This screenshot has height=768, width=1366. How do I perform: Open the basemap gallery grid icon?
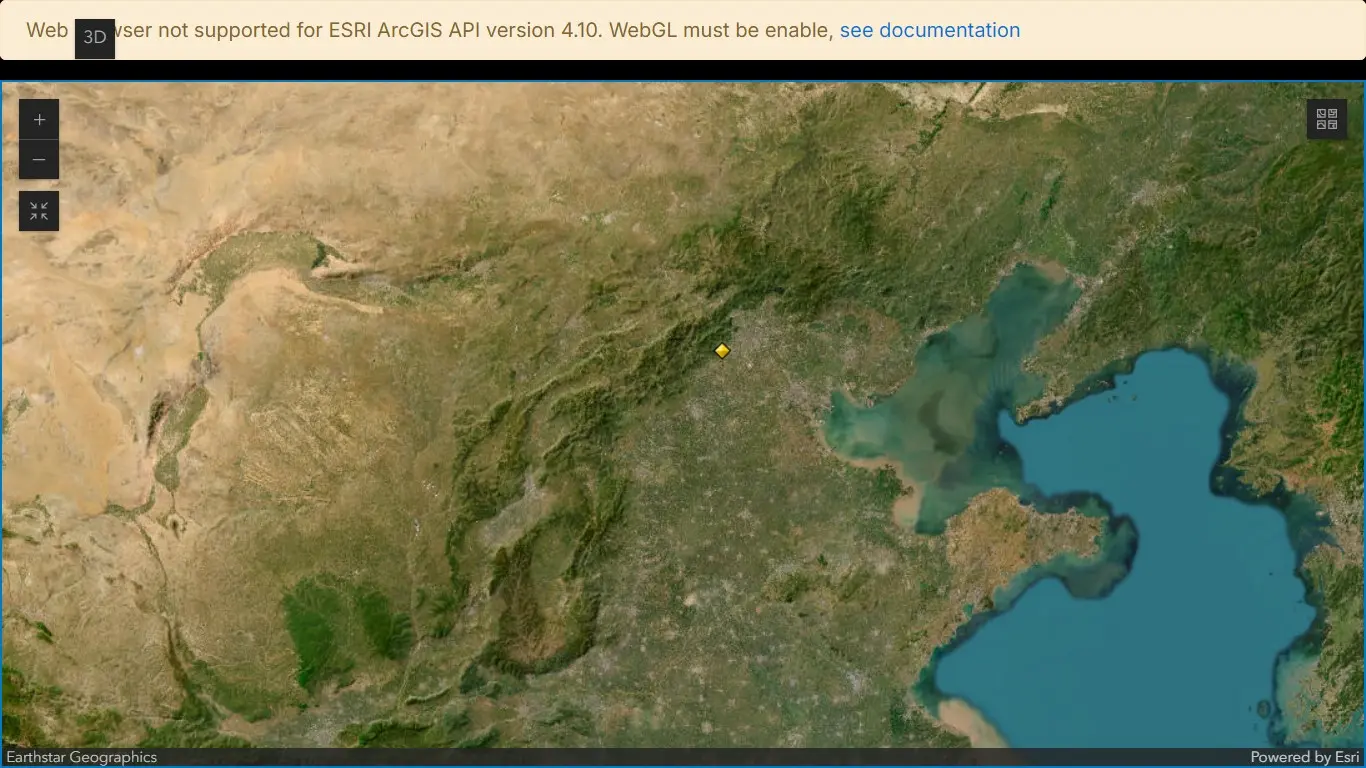pyautogui.click(x=1326, y=120)
